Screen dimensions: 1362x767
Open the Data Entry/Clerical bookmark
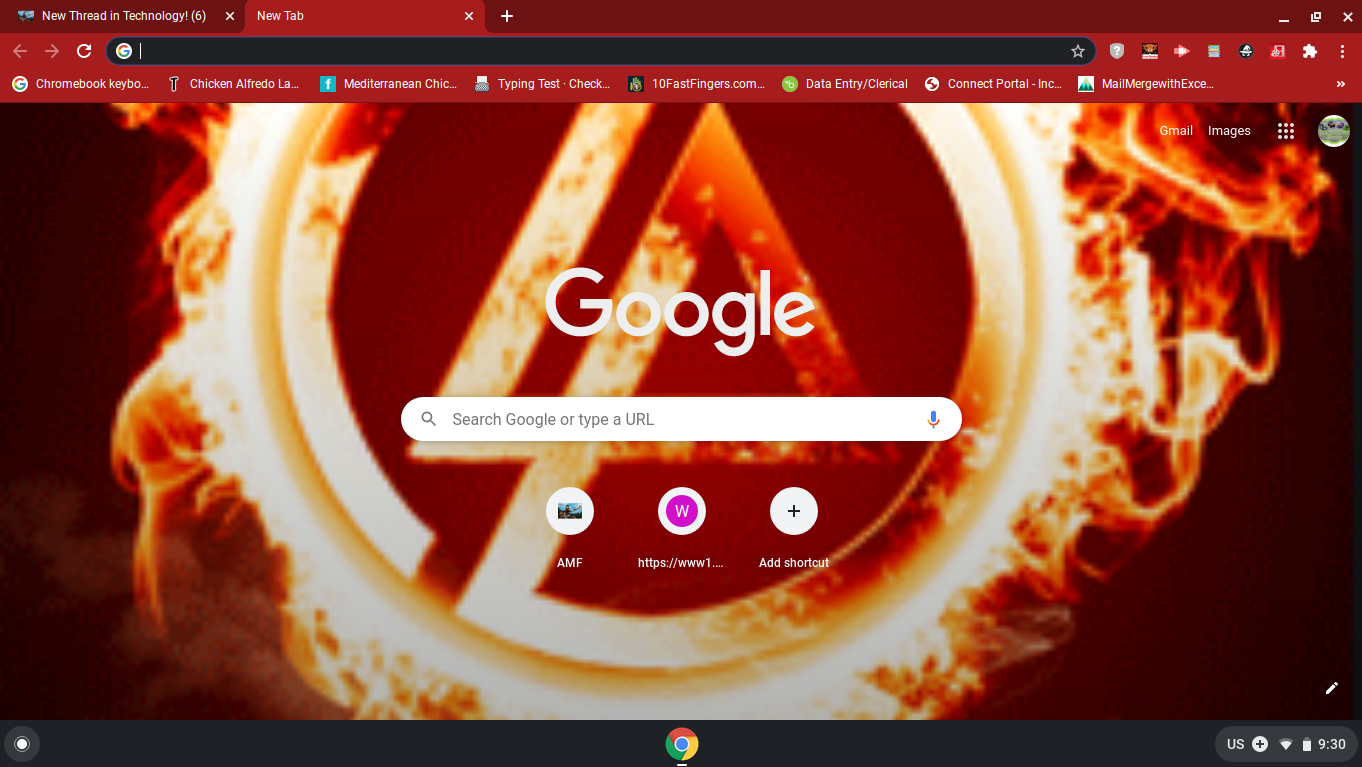[x=845, y=84]
